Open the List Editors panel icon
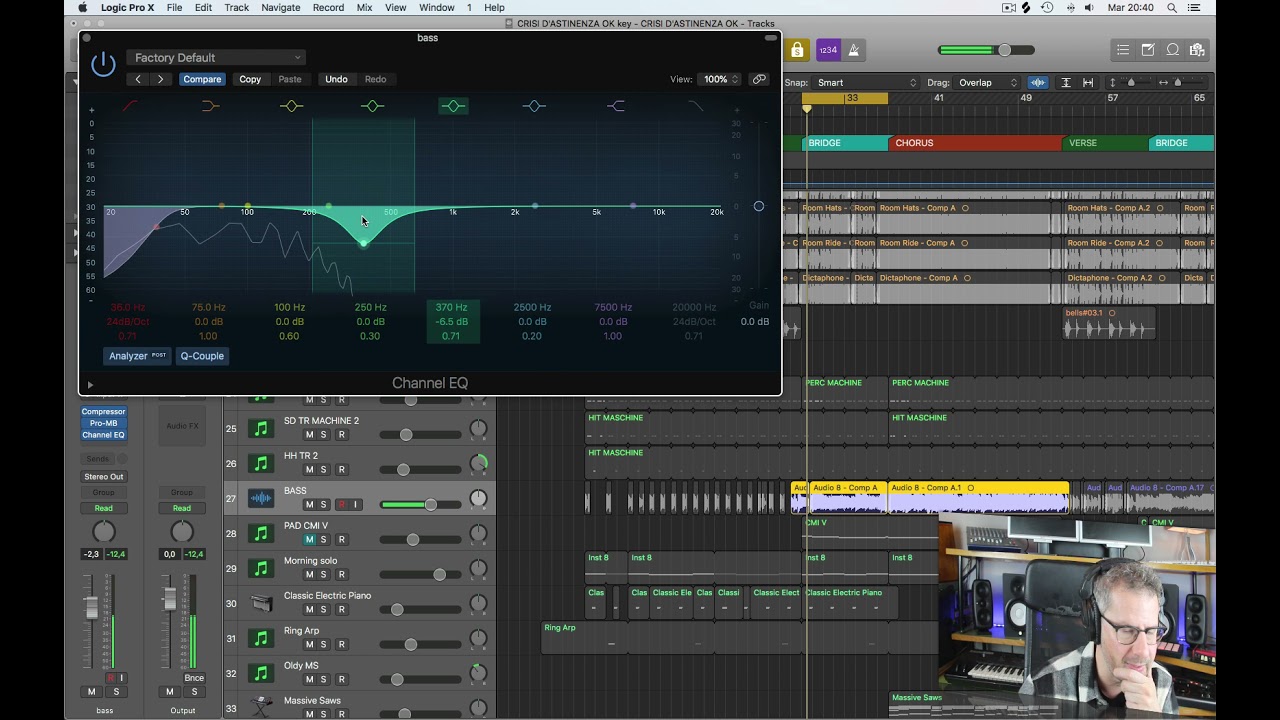 pyautogui.click(x=1123, y=50)
